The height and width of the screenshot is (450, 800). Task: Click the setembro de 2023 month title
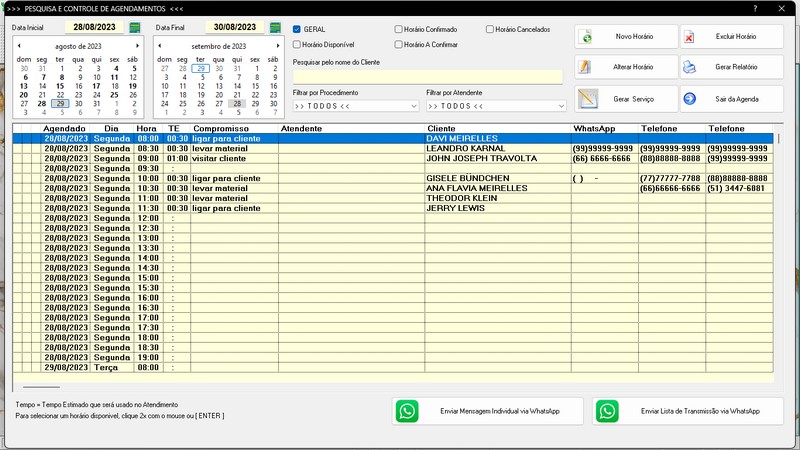pos(219,46)
